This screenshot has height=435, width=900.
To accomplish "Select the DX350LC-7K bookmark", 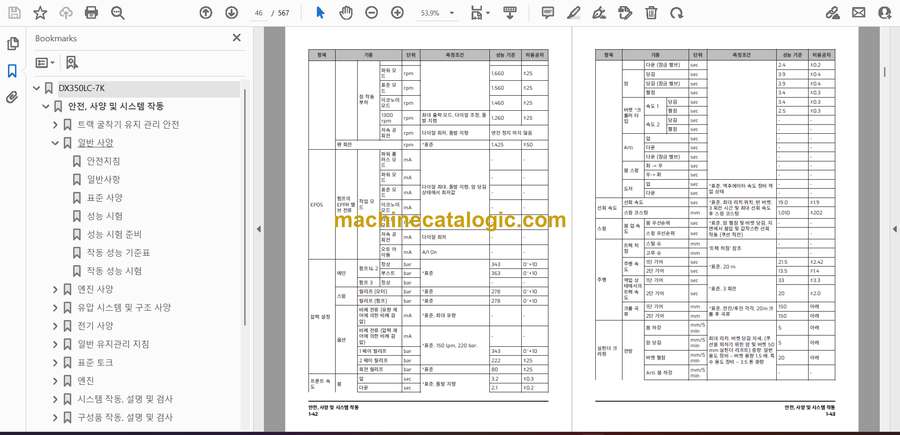I will pos(81,88).
